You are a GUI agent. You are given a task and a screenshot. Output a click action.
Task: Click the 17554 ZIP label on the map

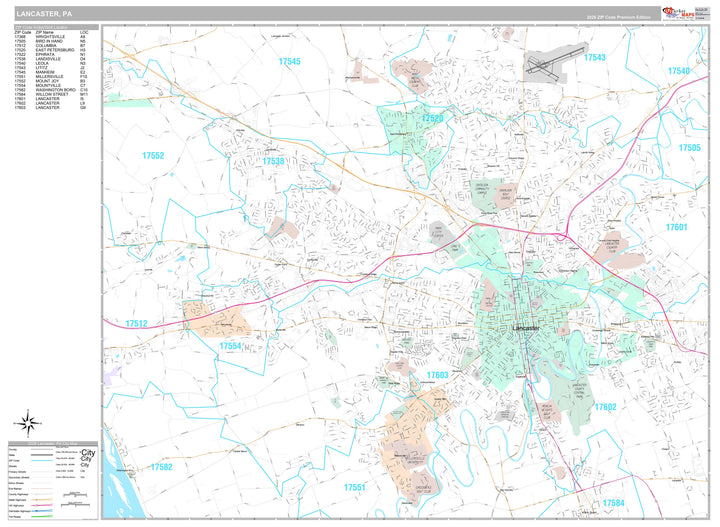point(231,346)
